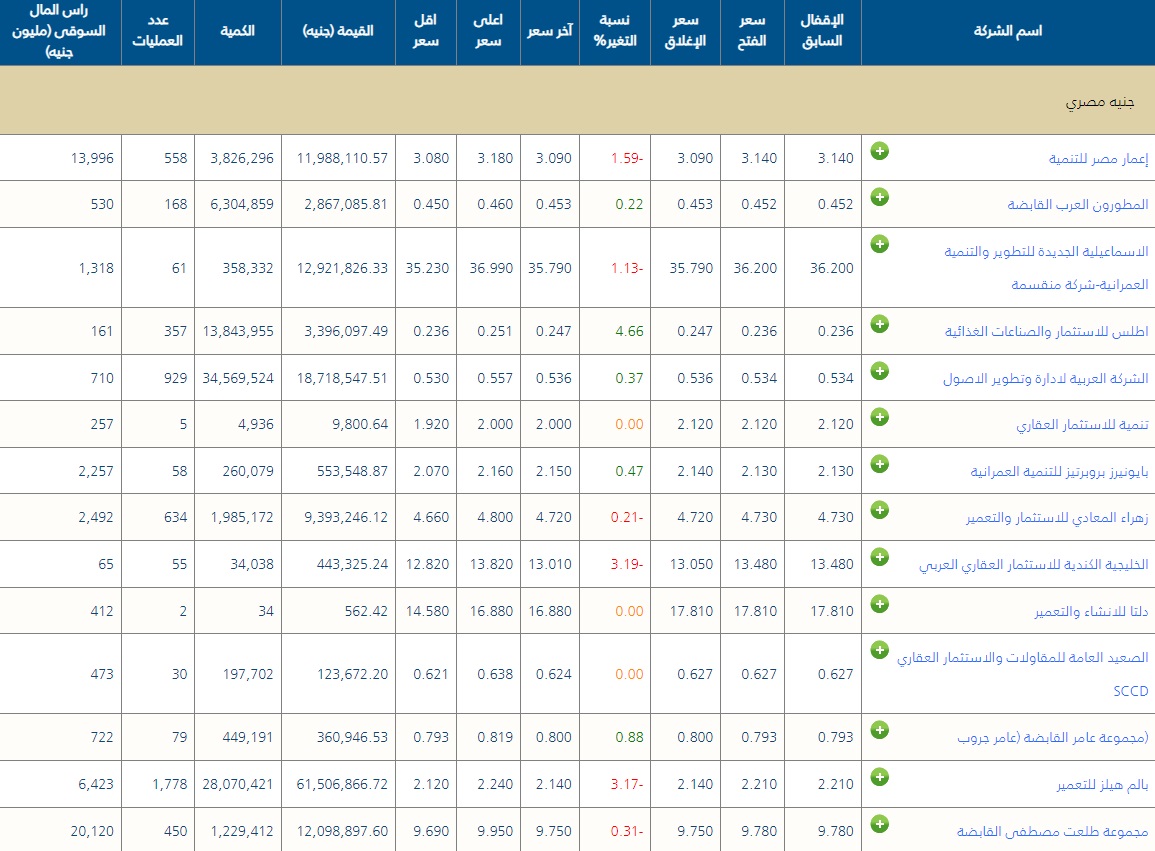Viewport: 1155px width, 851px height.
Task: Select the value cell 360,946.53
Action: tap(352, 737)
